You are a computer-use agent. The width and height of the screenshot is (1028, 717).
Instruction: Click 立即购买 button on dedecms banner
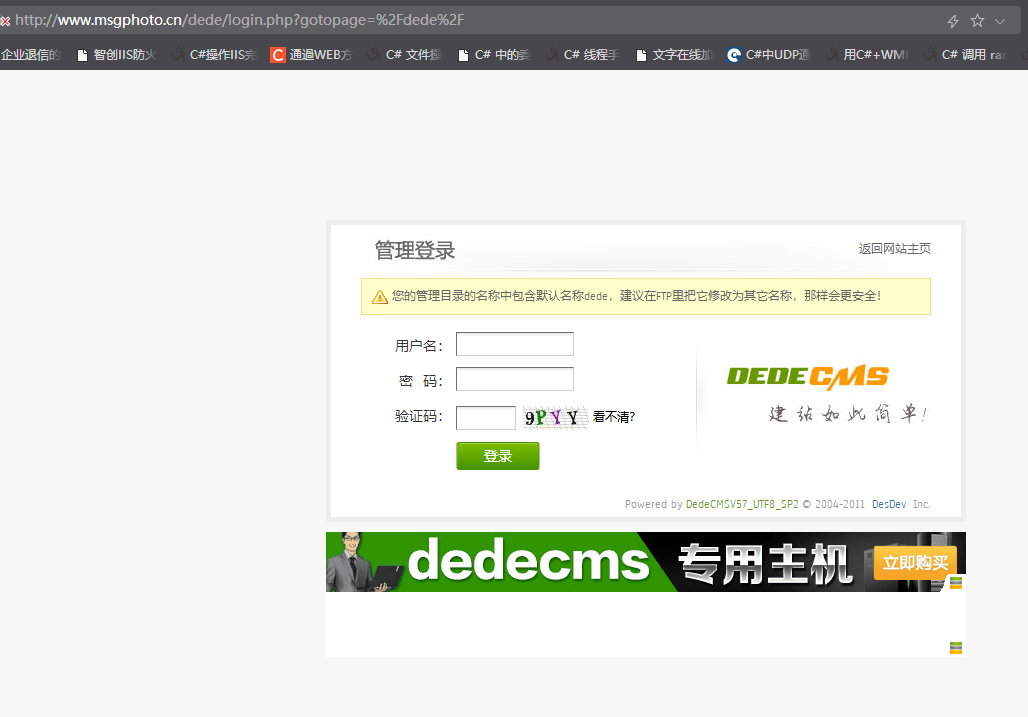coord(914,563)
